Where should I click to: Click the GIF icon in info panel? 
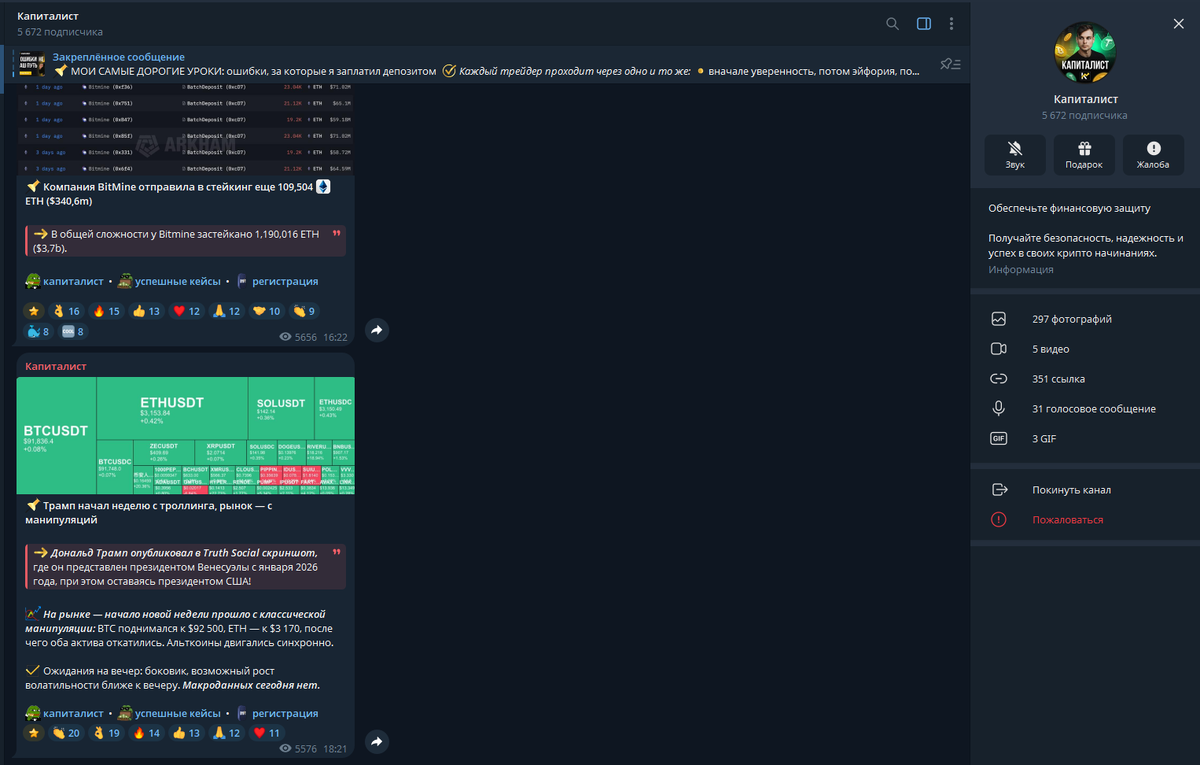tap(998, 439)
